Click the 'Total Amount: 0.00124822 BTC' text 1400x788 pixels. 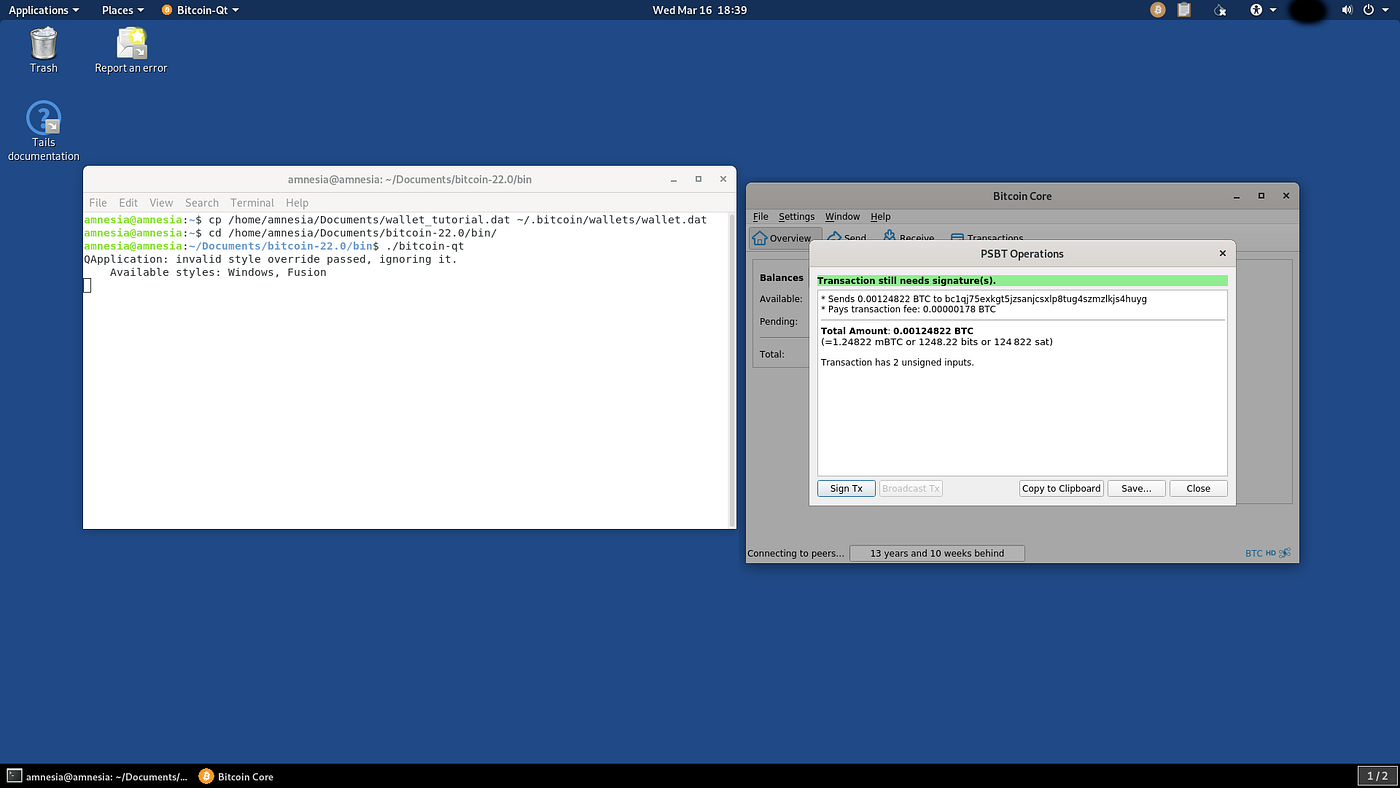[897, 330]
